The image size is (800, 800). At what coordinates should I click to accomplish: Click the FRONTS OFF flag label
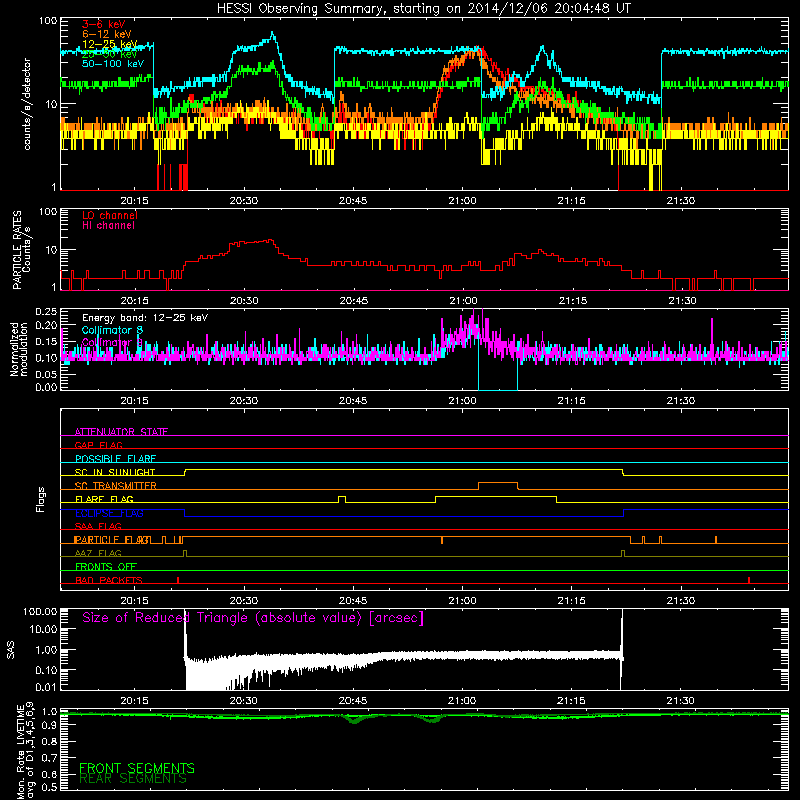coord(106,567)
